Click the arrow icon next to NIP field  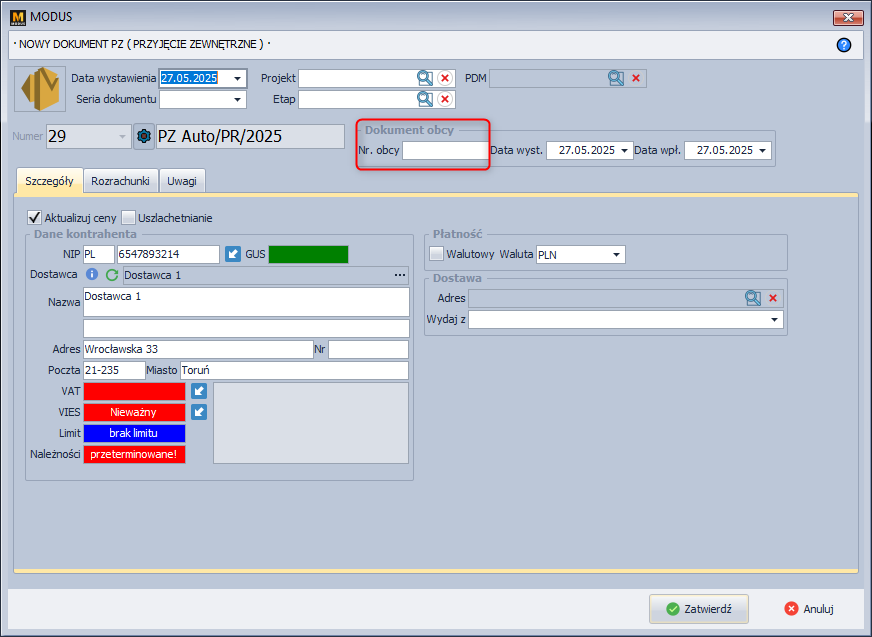pyautogui.click(x=233, y=254)
